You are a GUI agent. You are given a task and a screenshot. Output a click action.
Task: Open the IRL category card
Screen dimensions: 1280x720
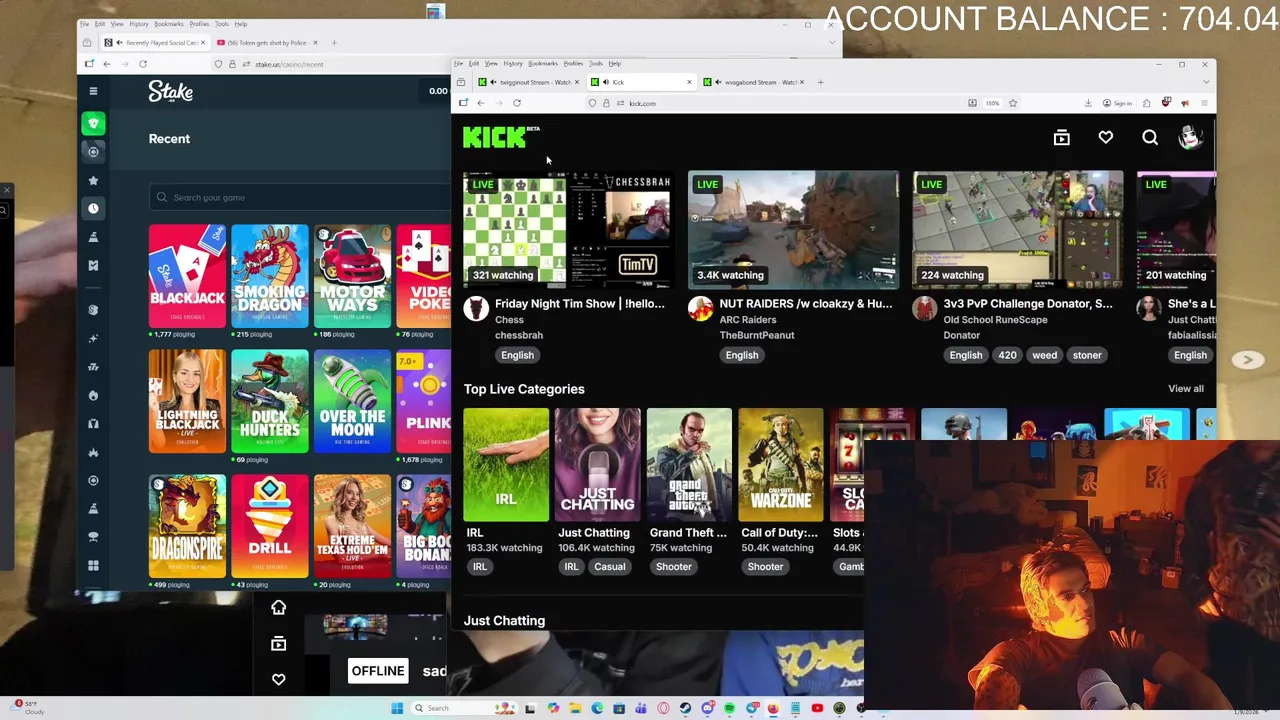(x=506, y=465)
